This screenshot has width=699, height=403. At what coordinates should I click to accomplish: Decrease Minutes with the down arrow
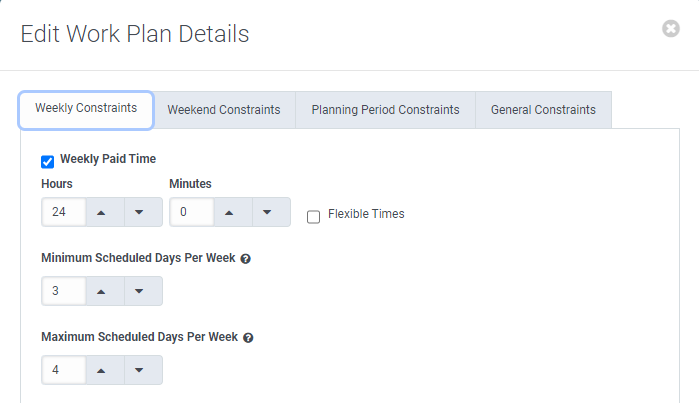[x=268, y=212]
